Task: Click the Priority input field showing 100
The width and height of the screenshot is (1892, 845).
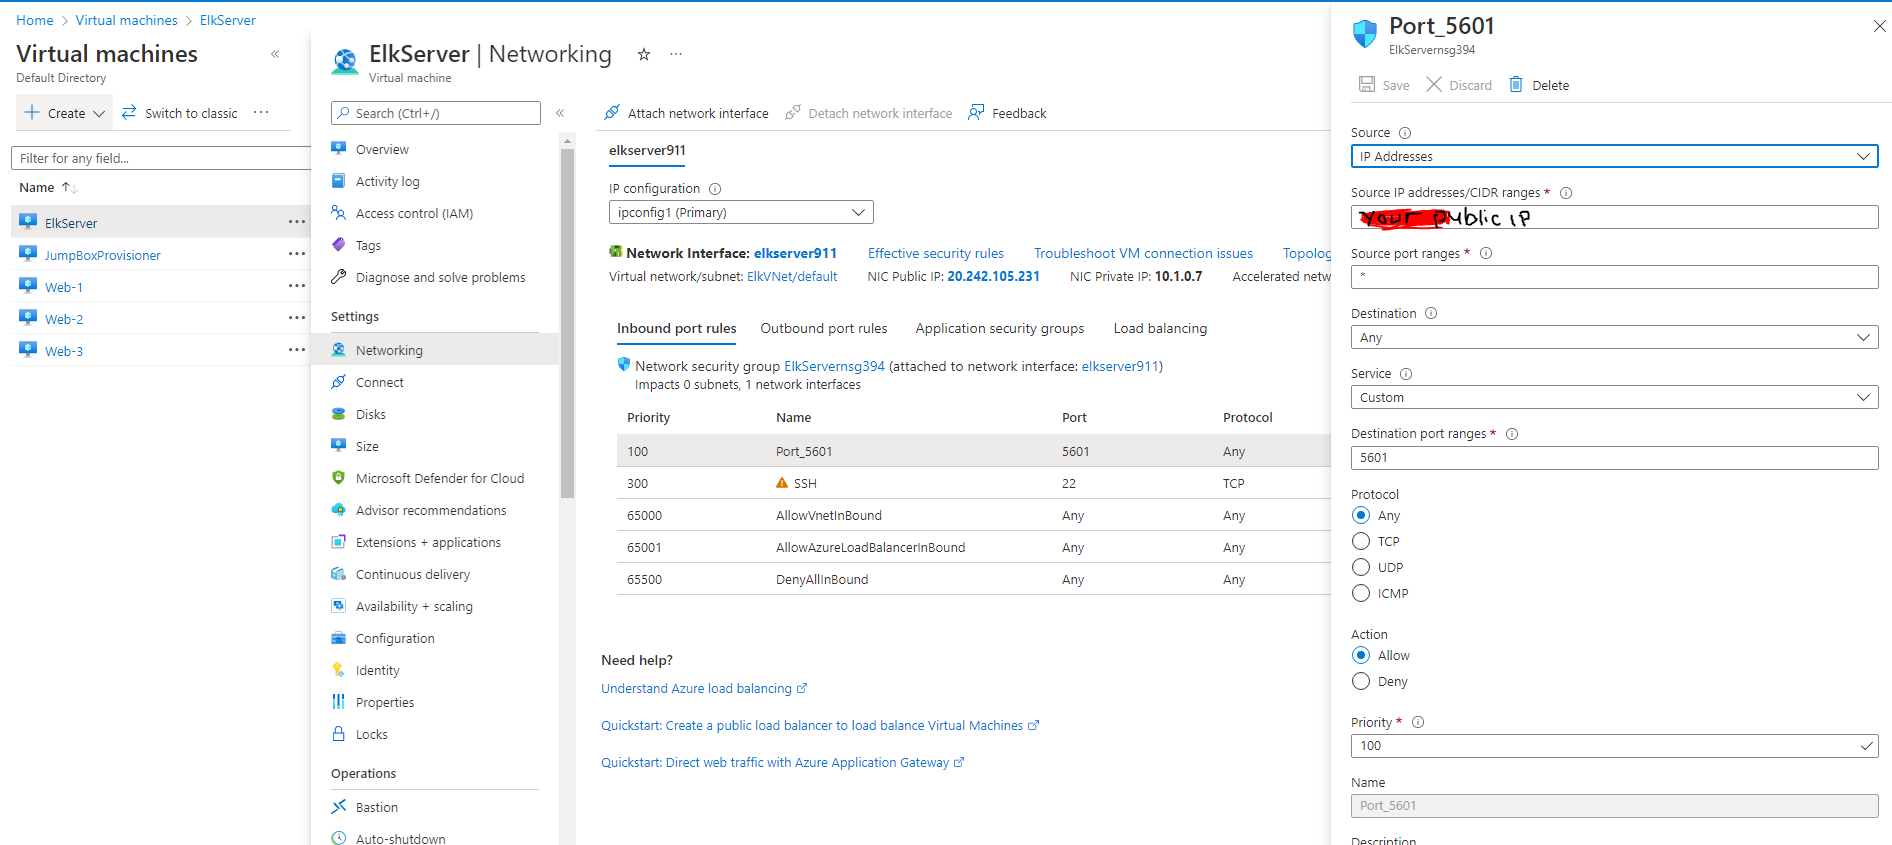Action: click(1614, 745)
